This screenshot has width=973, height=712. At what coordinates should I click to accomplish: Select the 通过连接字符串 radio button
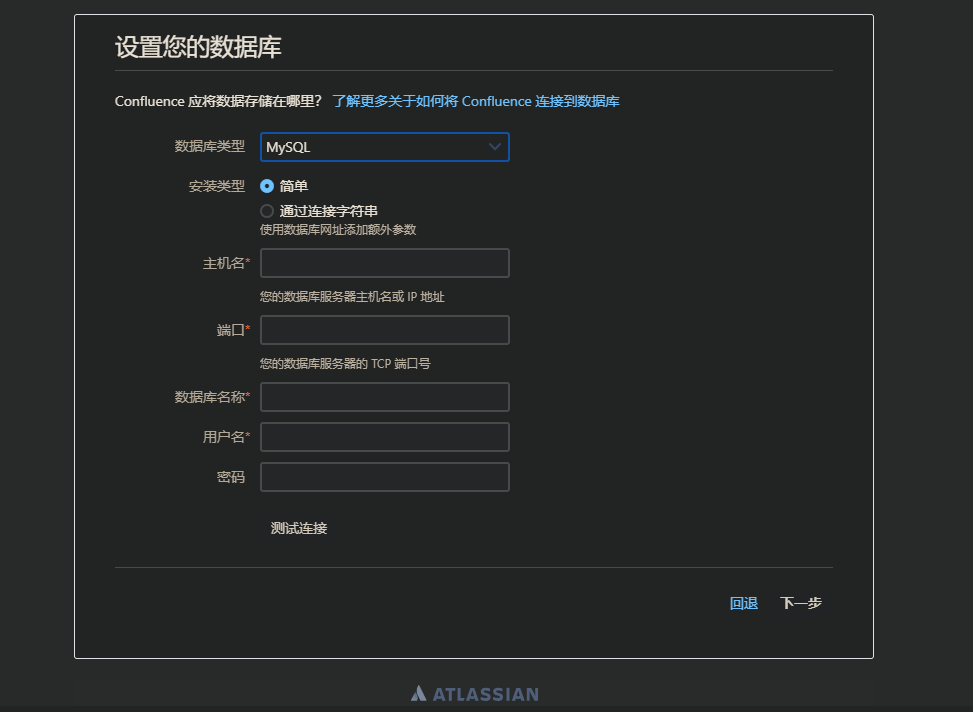tap(267, 211)
